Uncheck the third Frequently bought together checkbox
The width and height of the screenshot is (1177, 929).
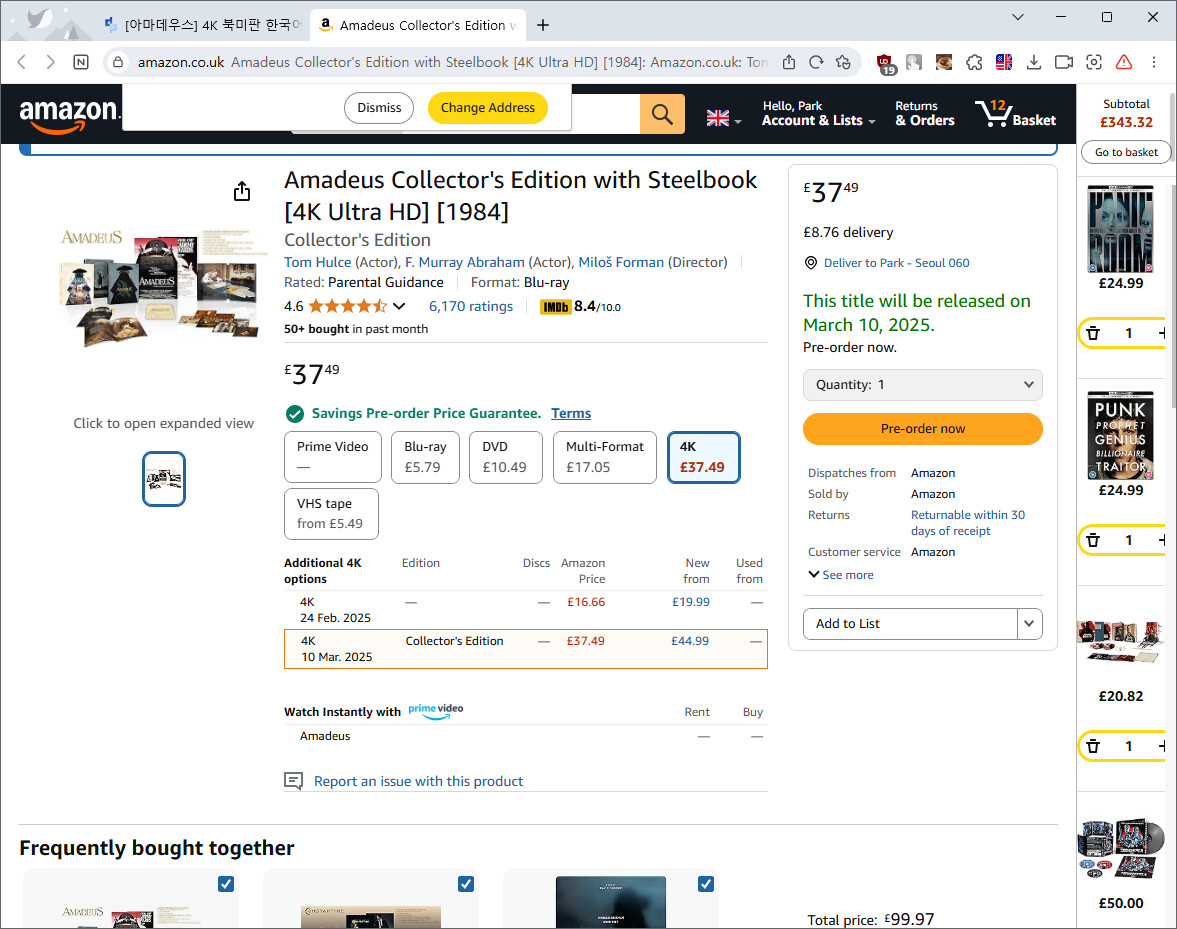pyautogui.click(x=706, y=884)
